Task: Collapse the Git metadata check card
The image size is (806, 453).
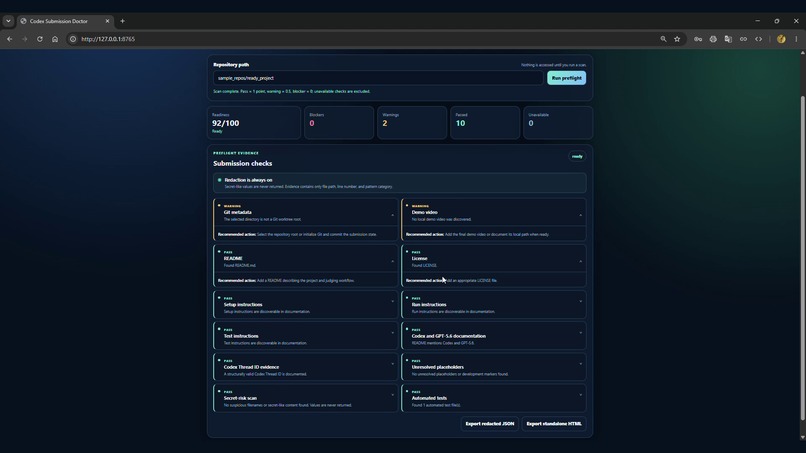Action: coord(393,215)
